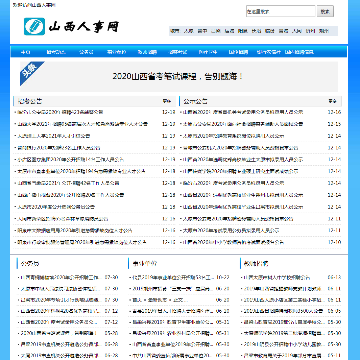Open the headline banner 2020山西省考笔试课程 link
Viewport: 360px width, 360px height.
tap(178, 76)
